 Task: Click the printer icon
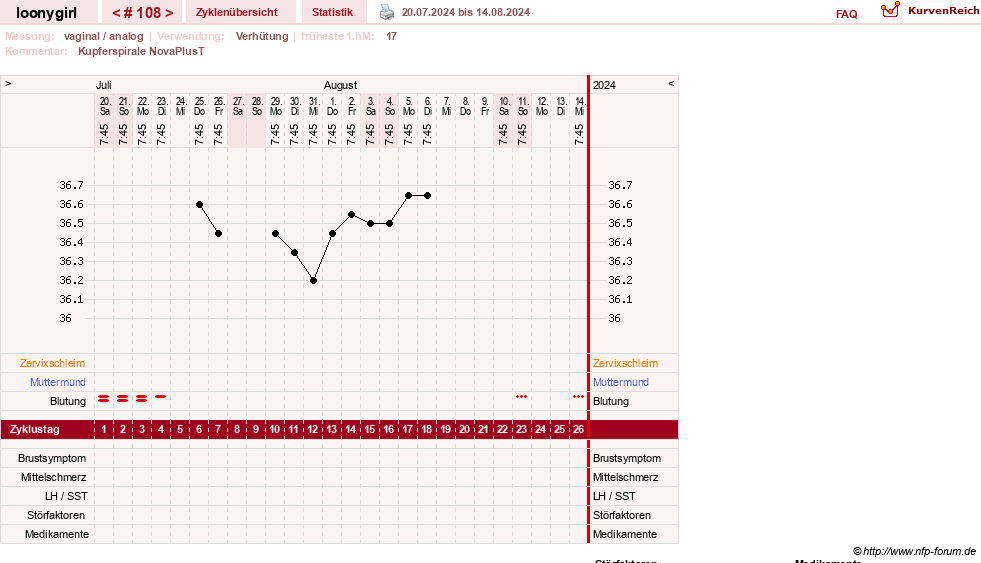pos(387,12)
